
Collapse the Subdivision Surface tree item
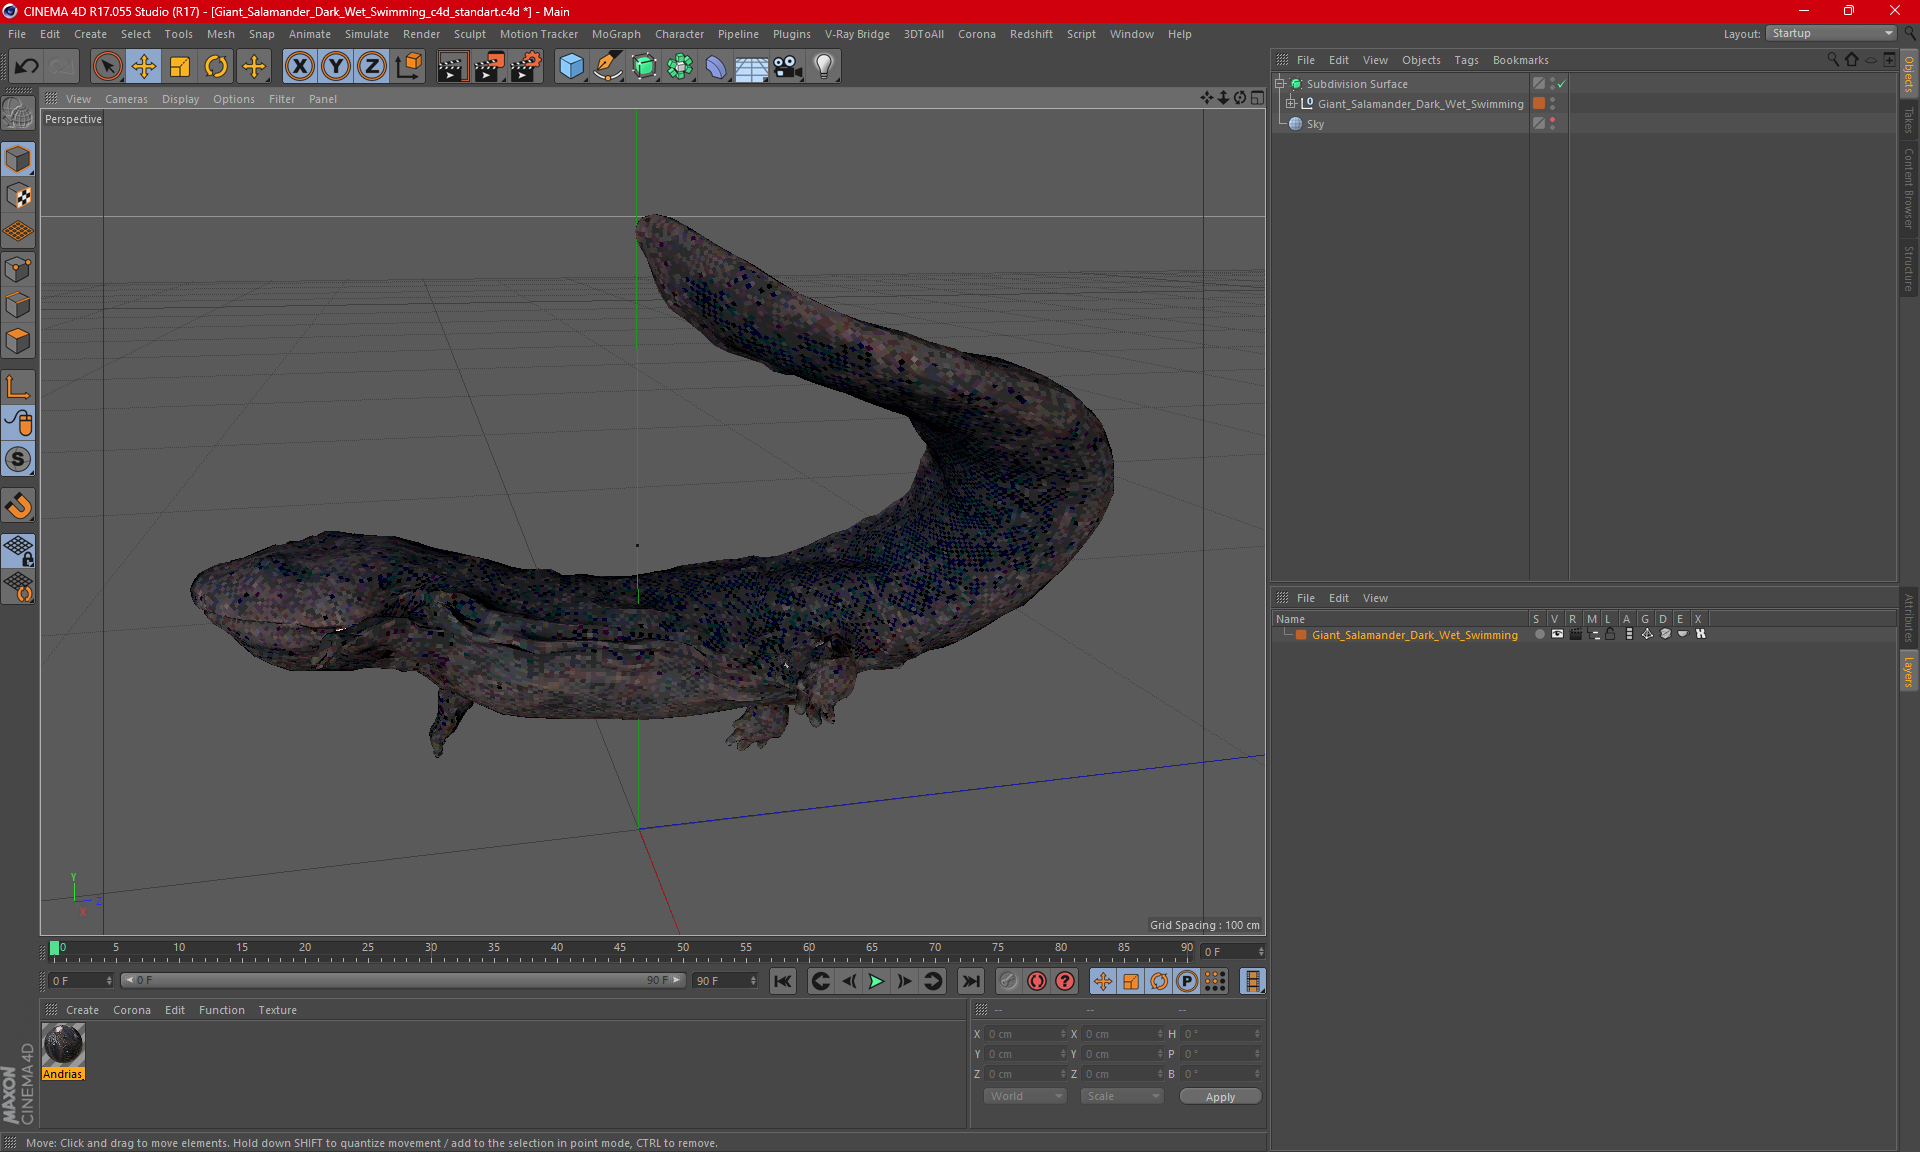pyautogui.click(x=1280, y=84)
